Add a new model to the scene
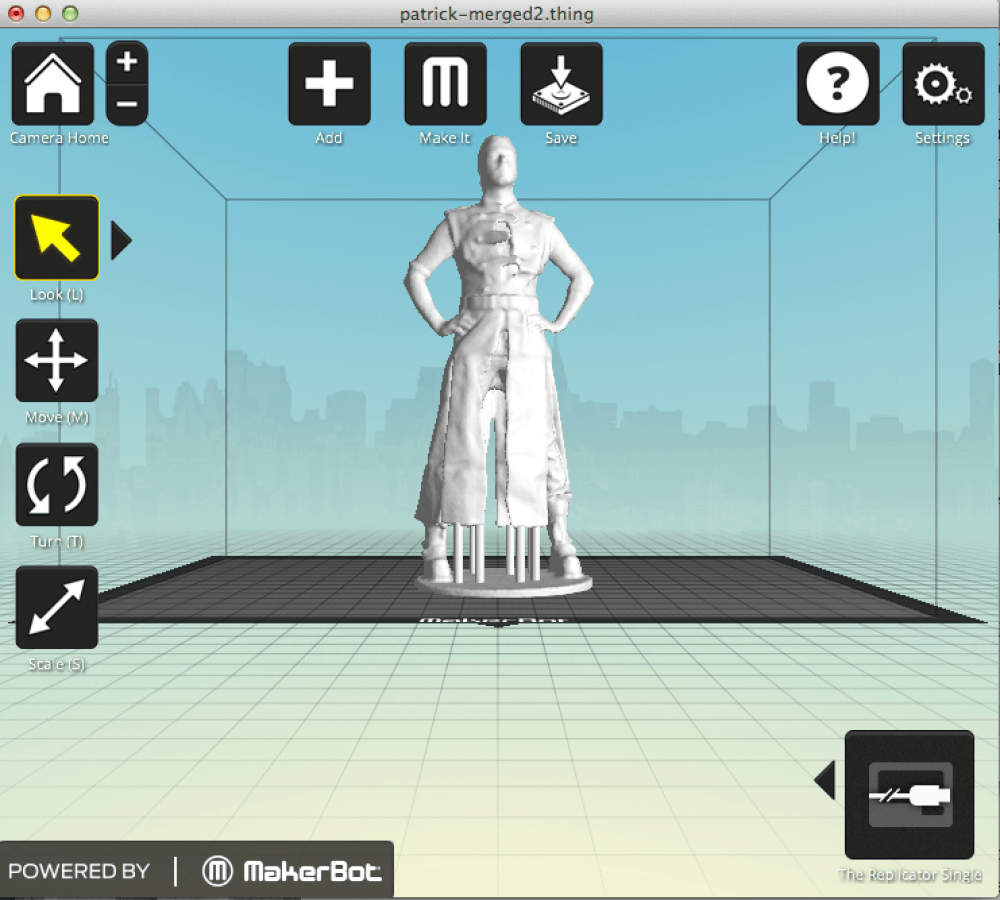 (x=329, y=84)
